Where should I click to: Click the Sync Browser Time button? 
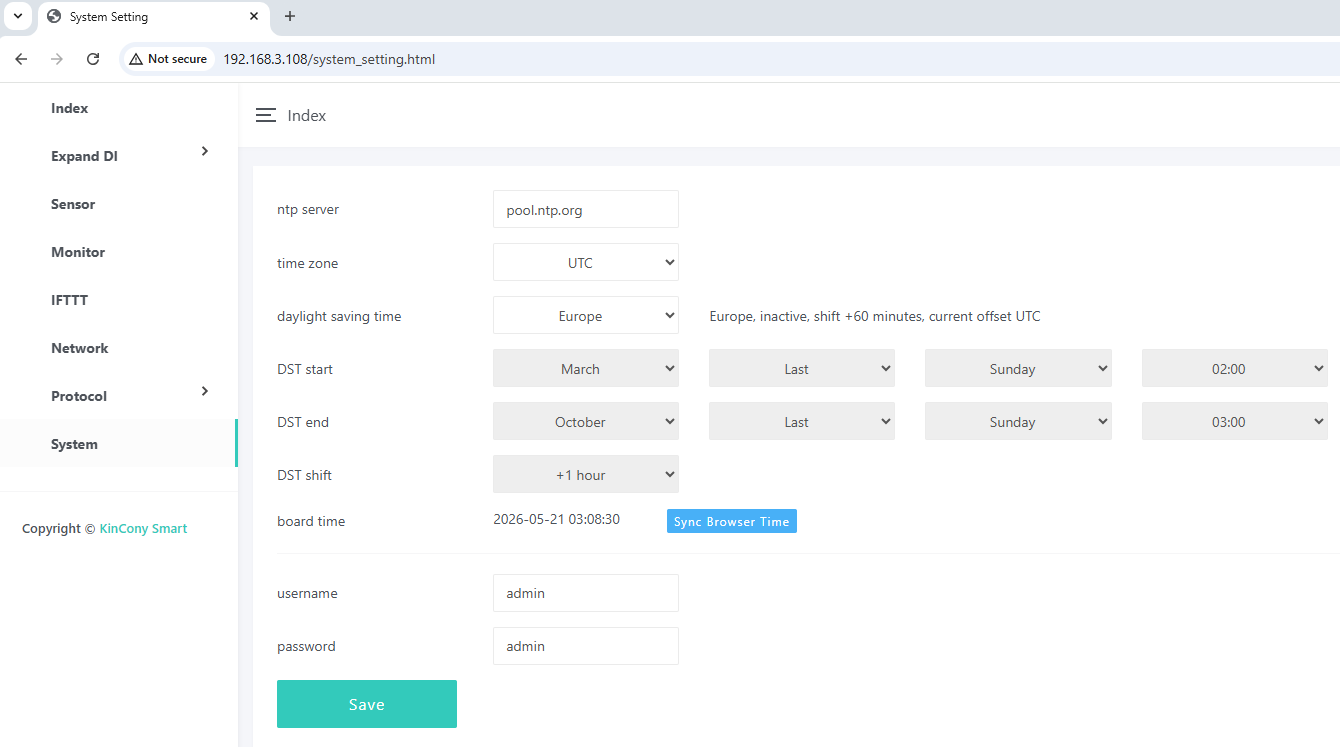pos(732,521)
